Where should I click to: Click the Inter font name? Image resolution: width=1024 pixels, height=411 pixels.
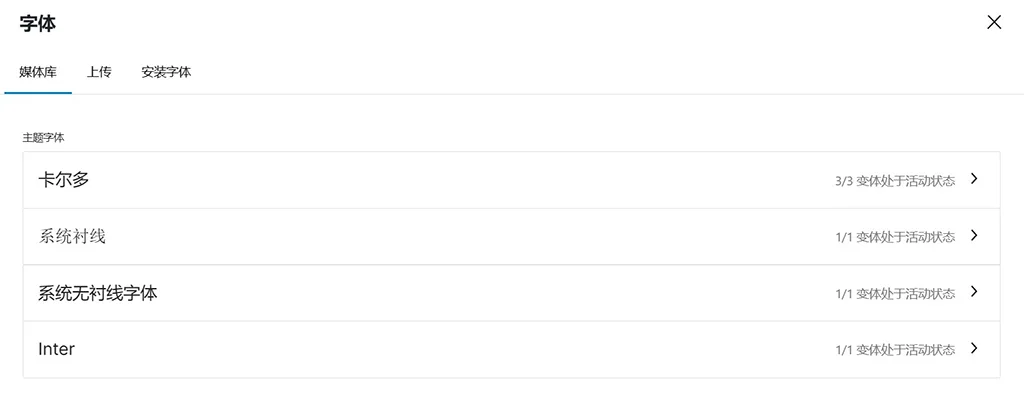[x=56, y=349]
